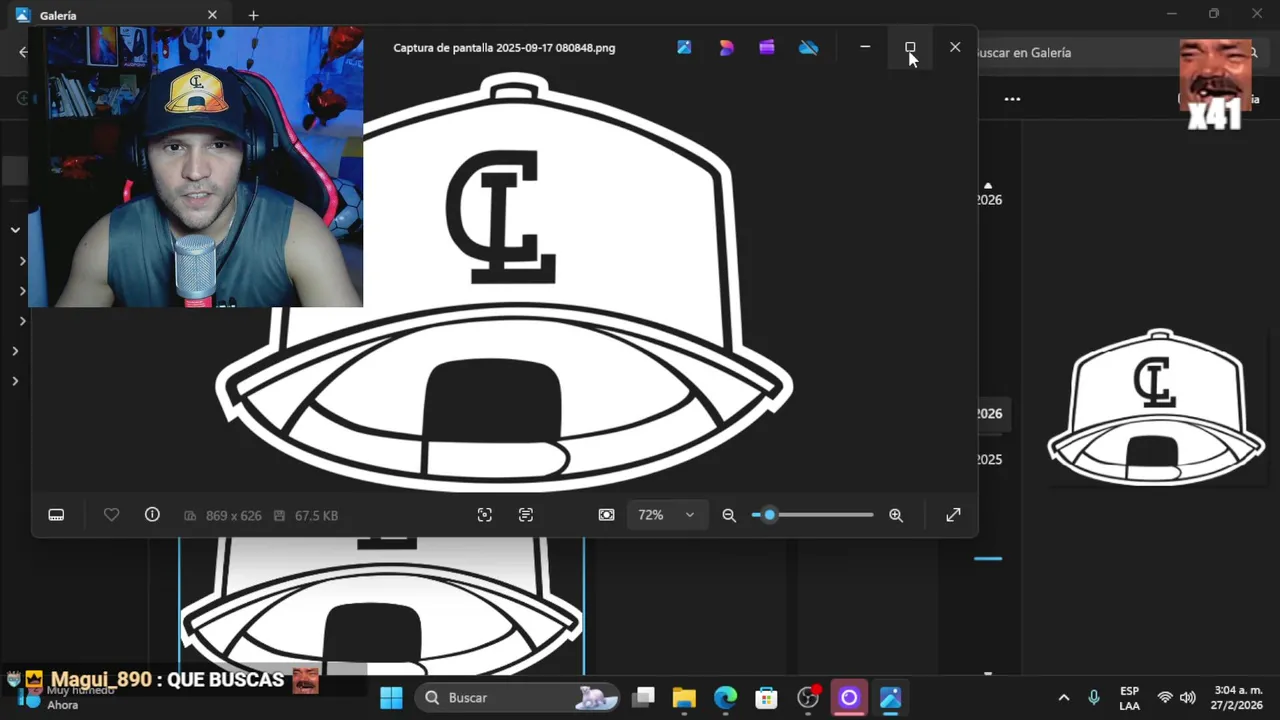Image resolution: width=1280 pixels, height=720 pixels.
Task: Minimize the photo viewer window
Action: point(865,47)
